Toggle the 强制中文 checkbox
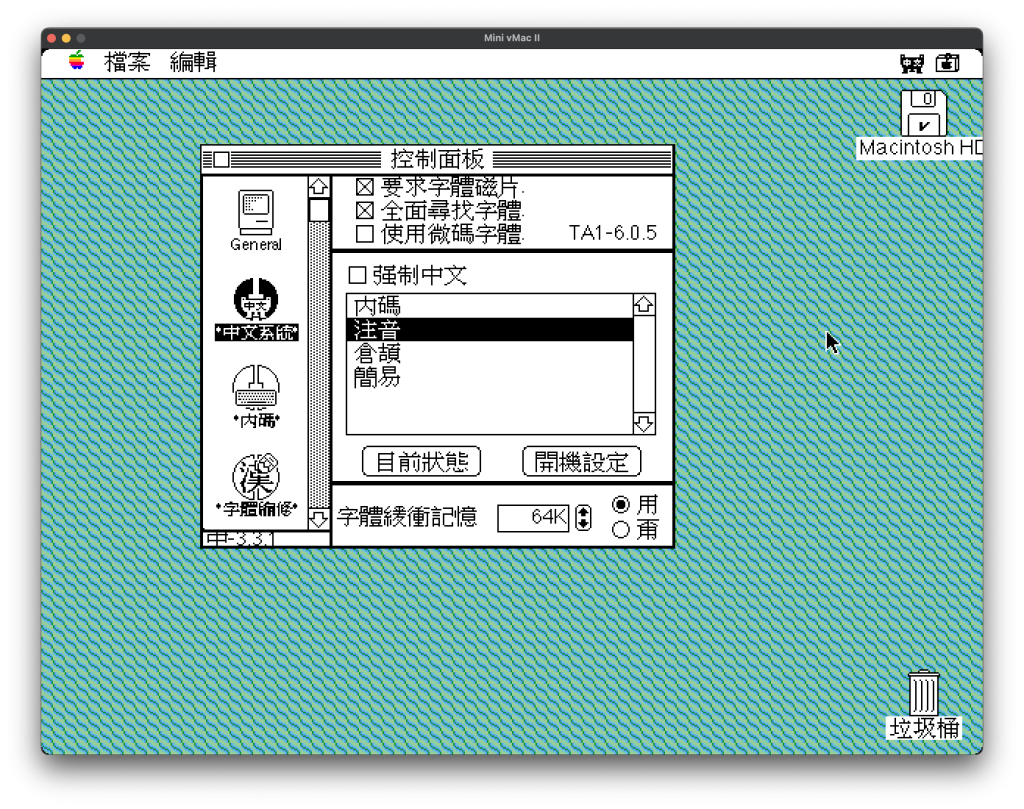Viewport: 1024px width, 809px height. tap(357, 276)
